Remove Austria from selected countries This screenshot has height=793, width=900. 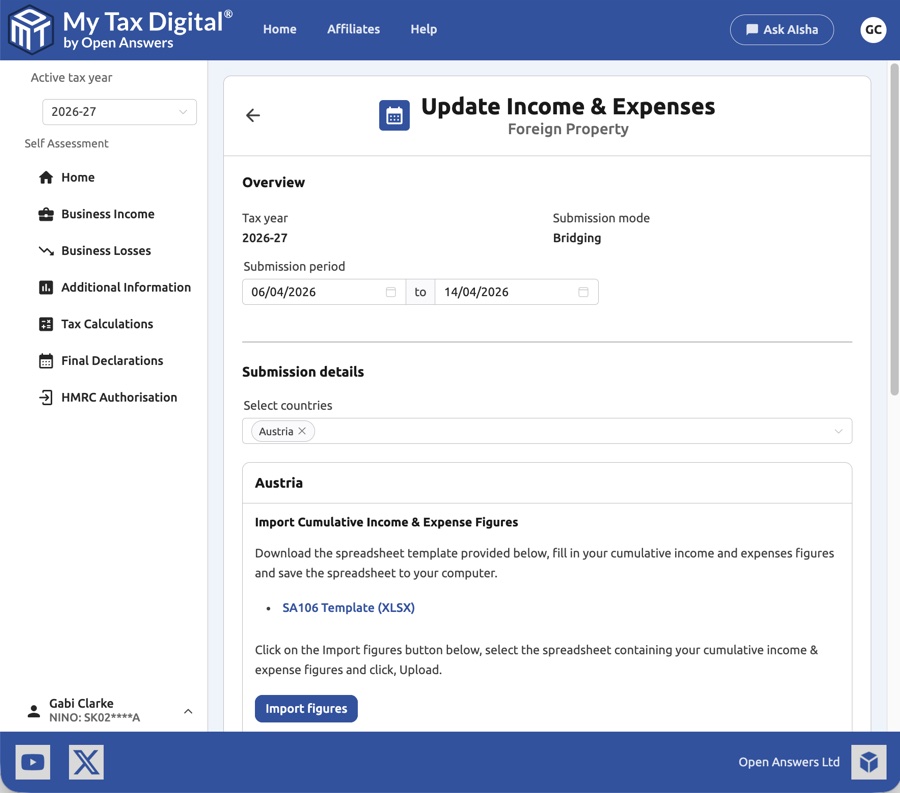tap(303, 430)
